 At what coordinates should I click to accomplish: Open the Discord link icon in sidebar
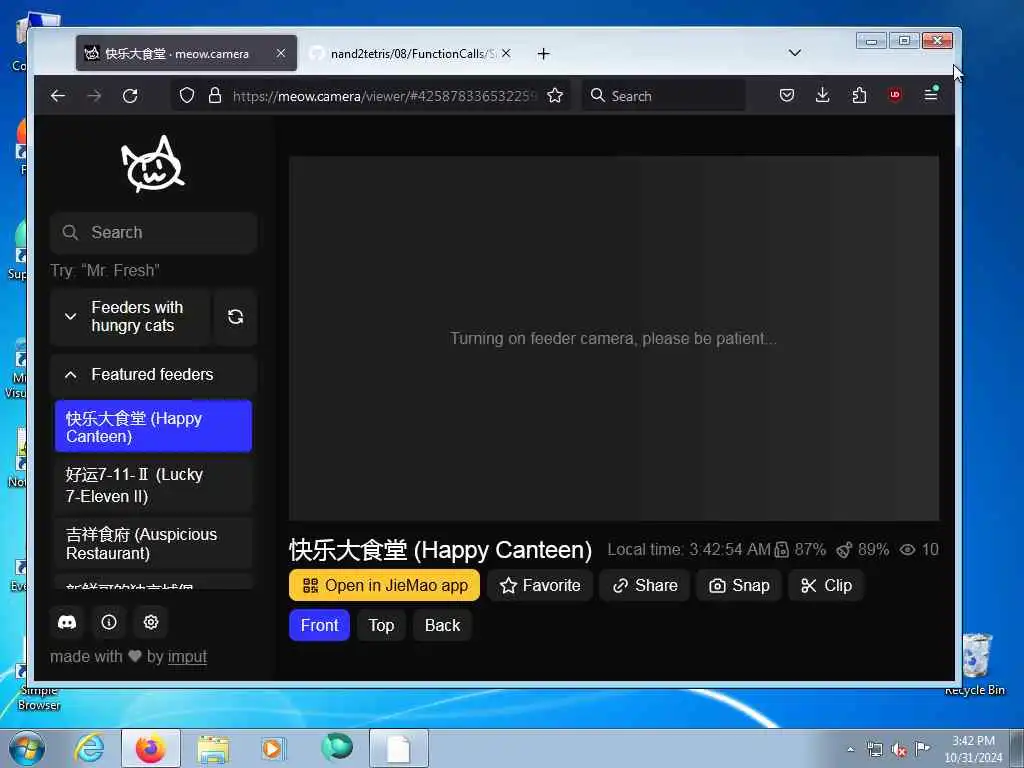[67, 622]
